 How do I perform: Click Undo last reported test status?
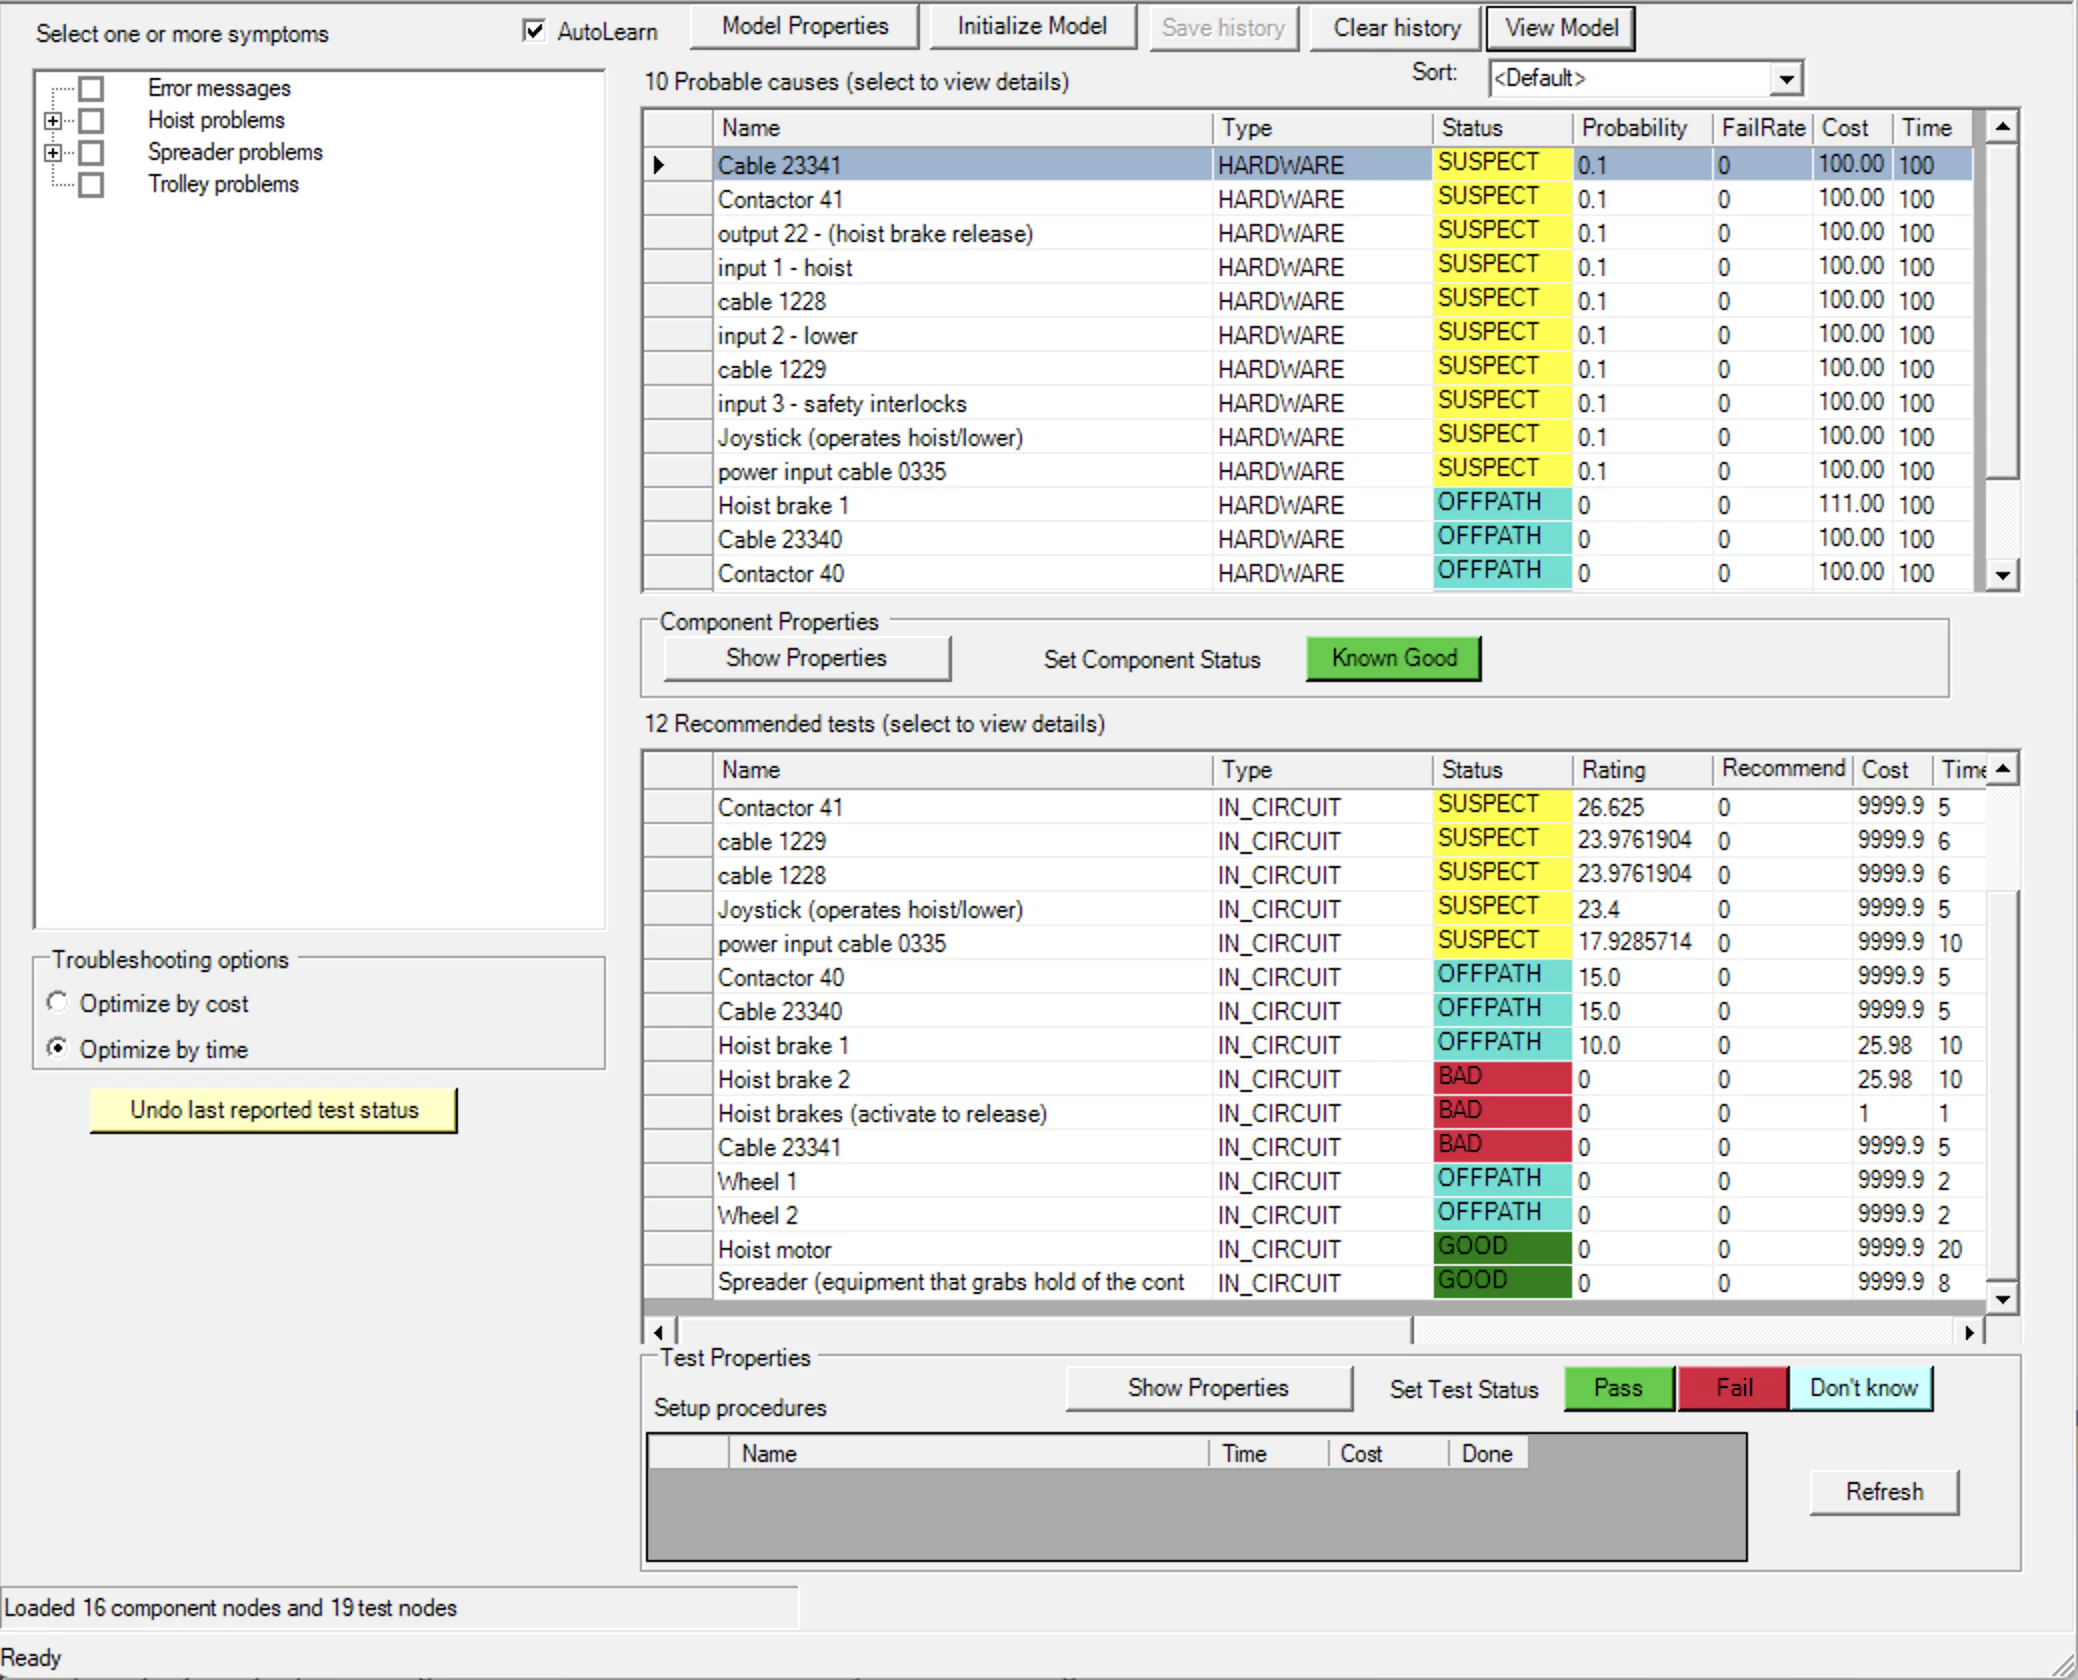click(x=274, y=1110)
